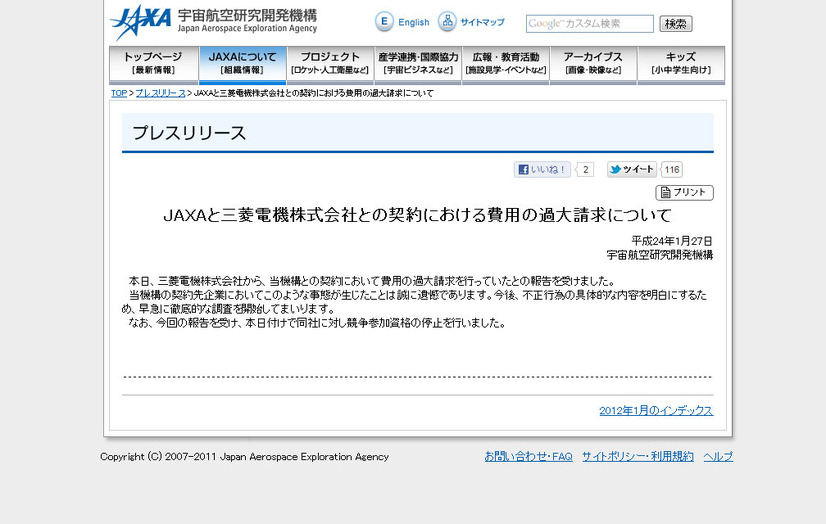Open the アーカイブス nav tab
The width and height of the screenshot is (826, 524).
[593, 65]
